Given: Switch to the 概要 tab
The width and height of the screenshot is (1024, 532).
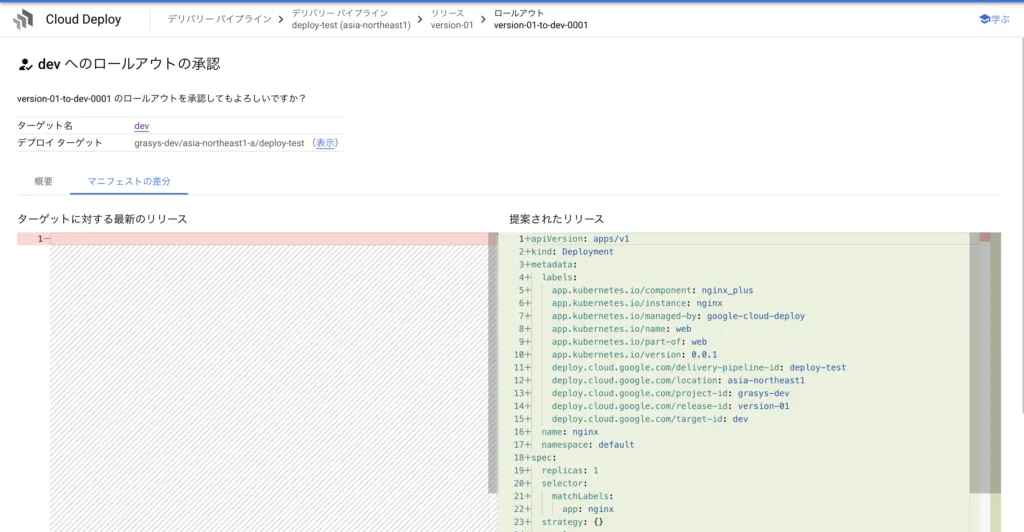Looking at the screenshot, I should click(44, 181).
